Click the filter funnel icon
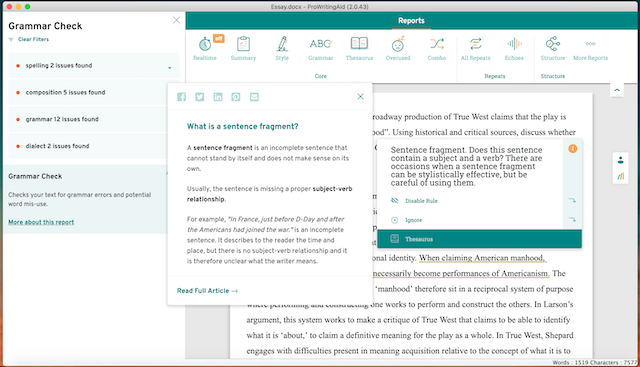This screenshot has height=367, width=640. click(11, 40)
